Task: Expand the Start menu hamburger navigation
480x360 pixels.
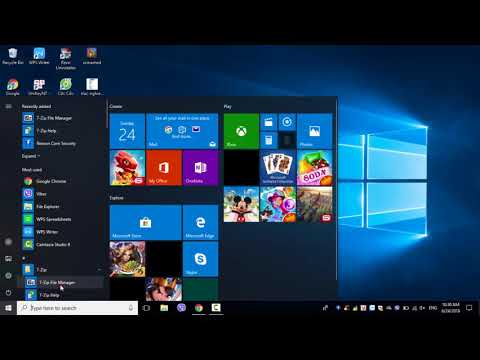Action: point(8,106)
